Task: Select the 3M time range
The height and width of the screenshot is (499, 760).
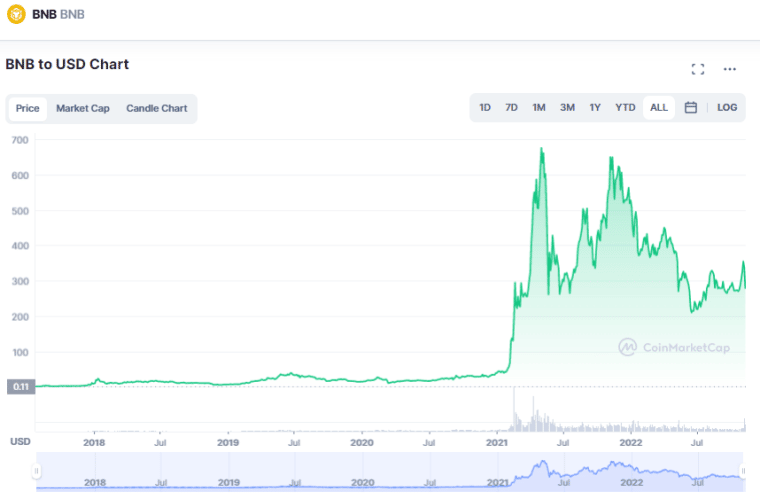Action: (567, 108)
